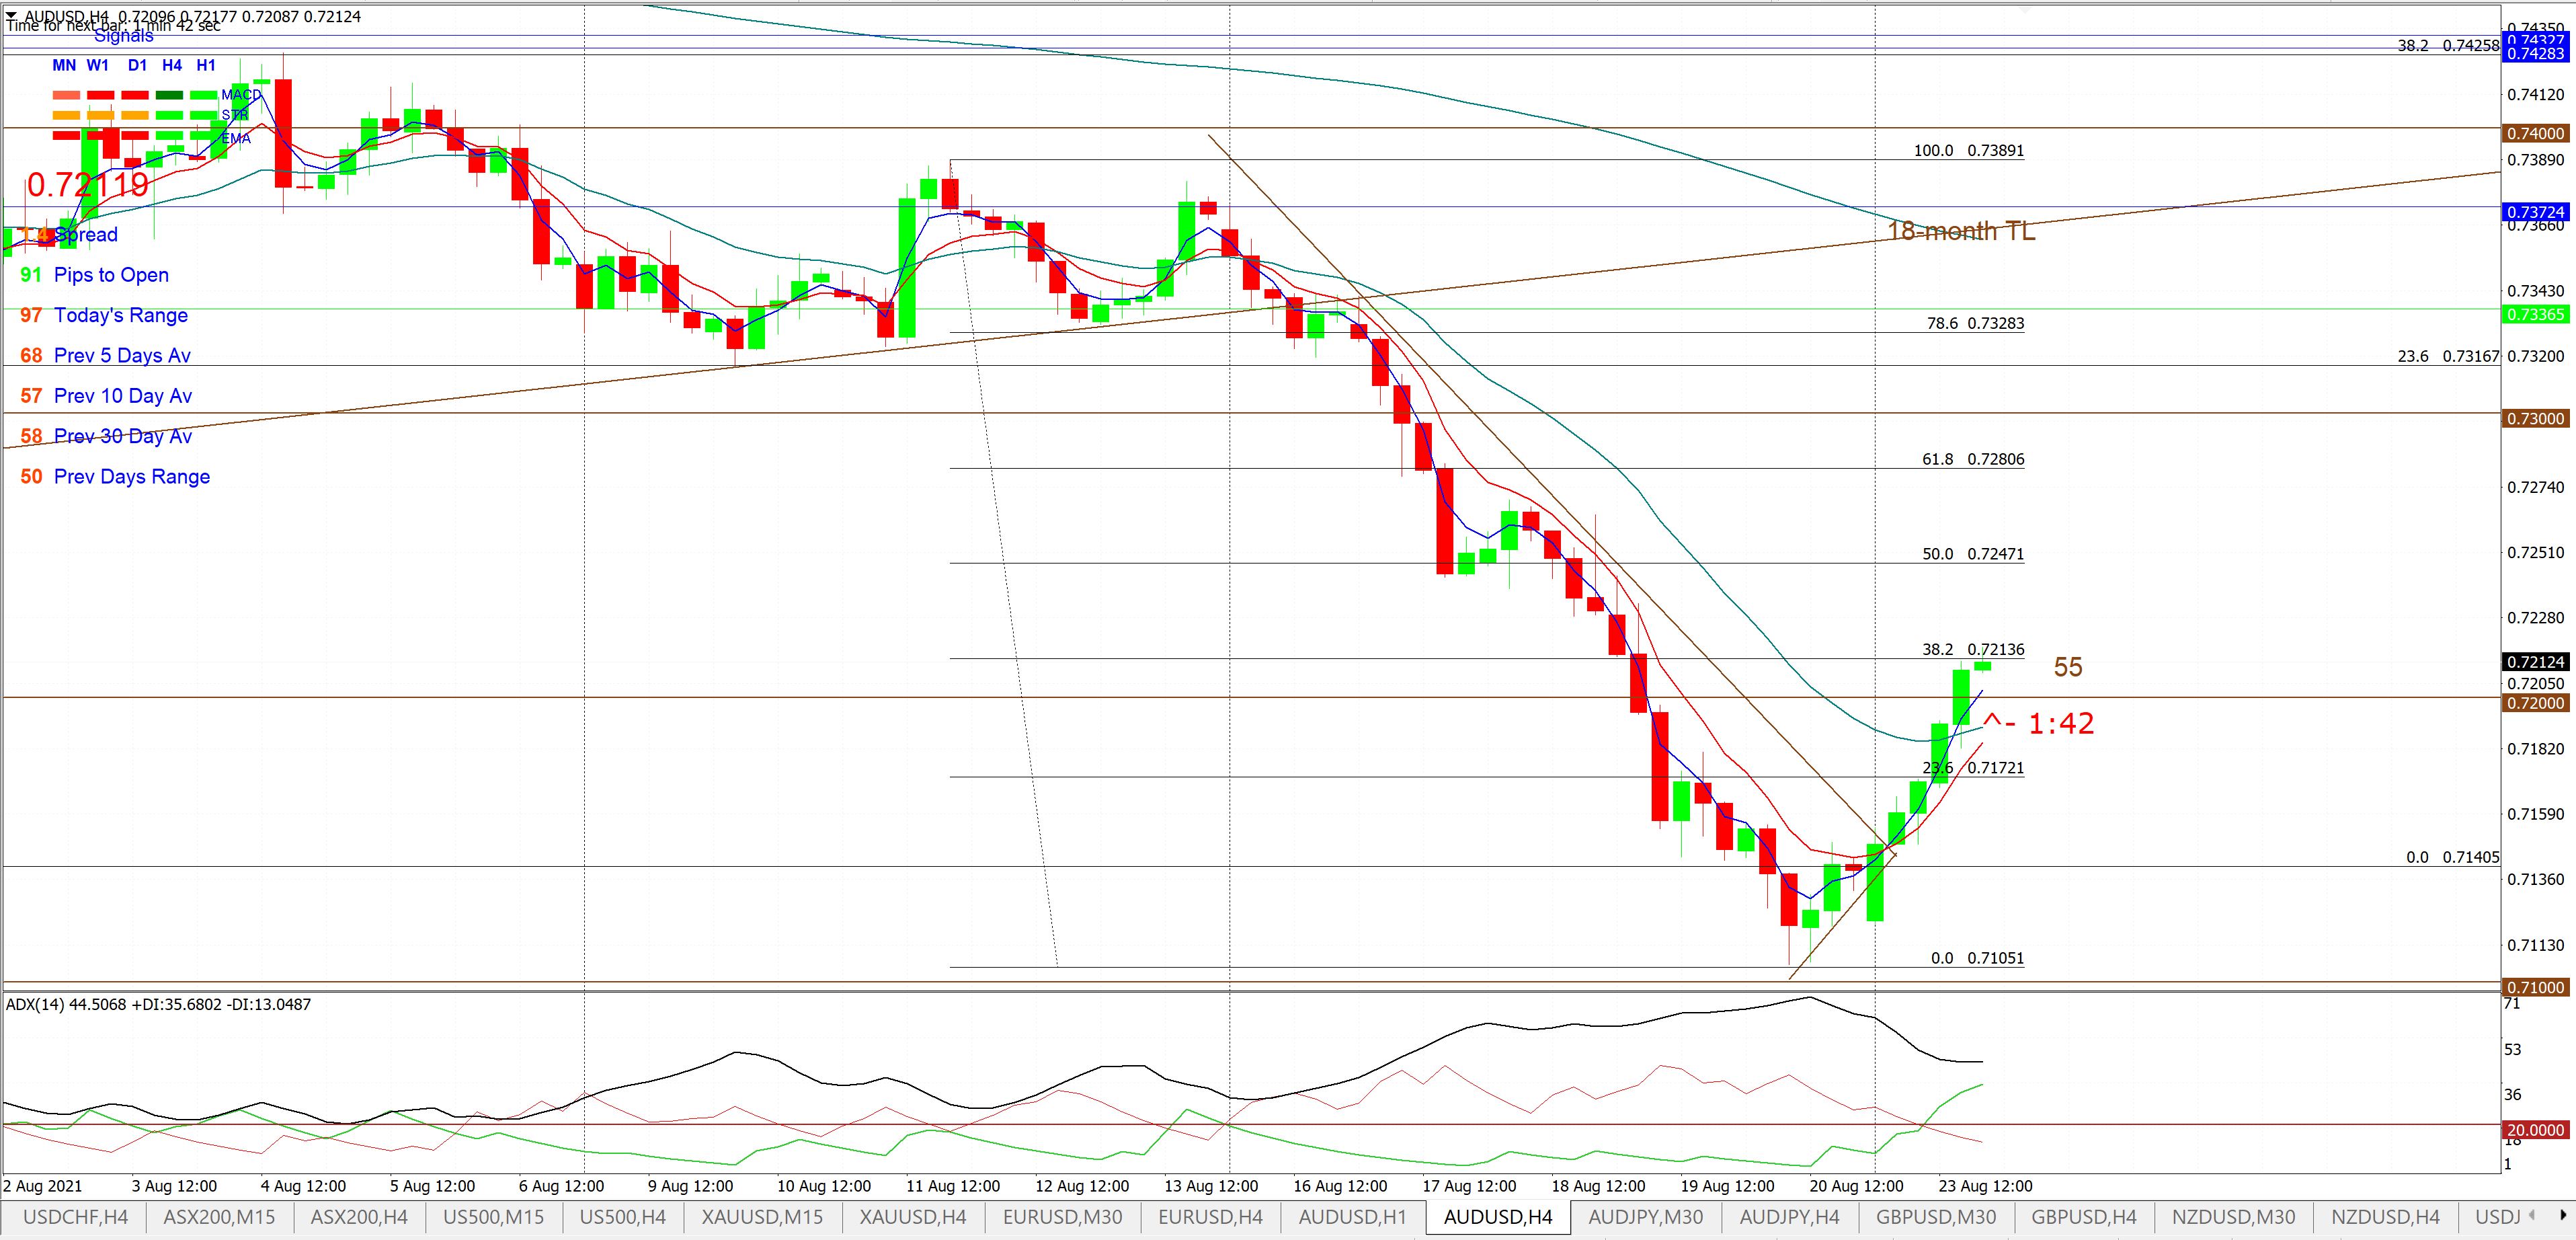Click the brown 0.74000 price level tag

click(2537, 133)
